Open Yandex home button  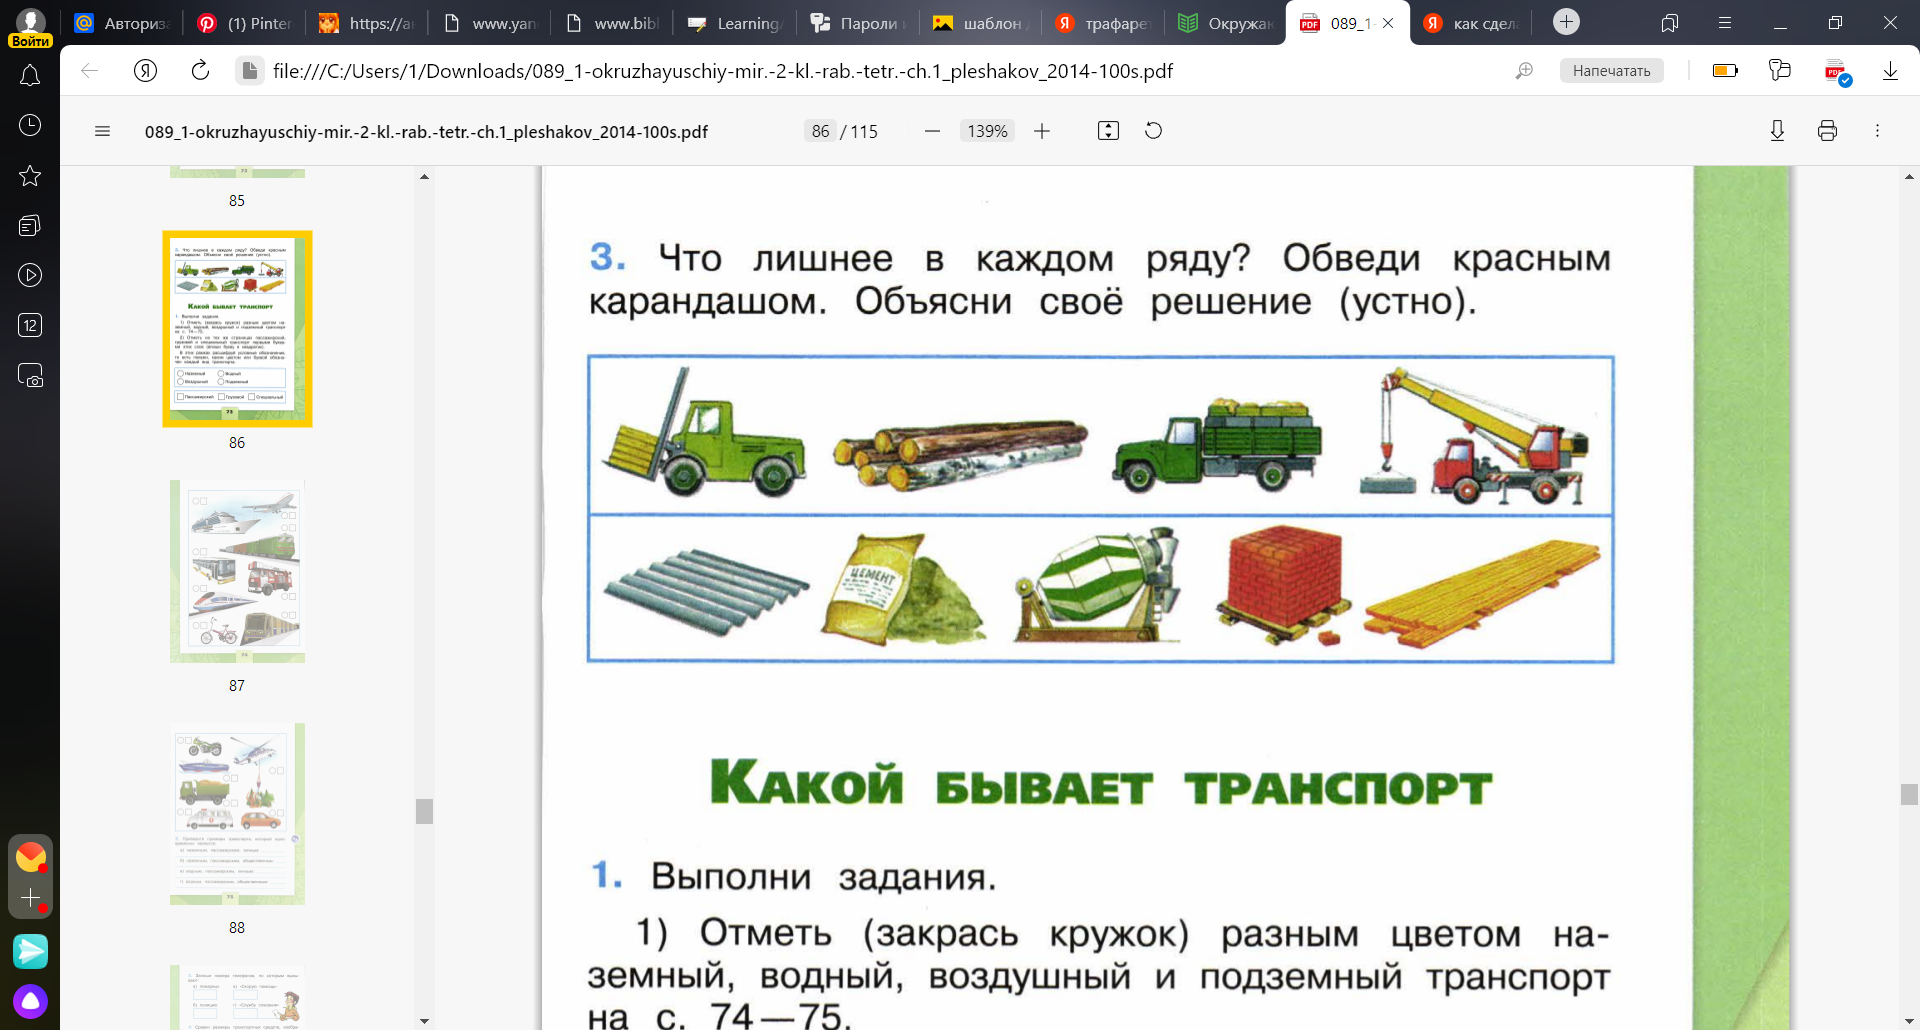pyautogui.click(x=146, y=71)
